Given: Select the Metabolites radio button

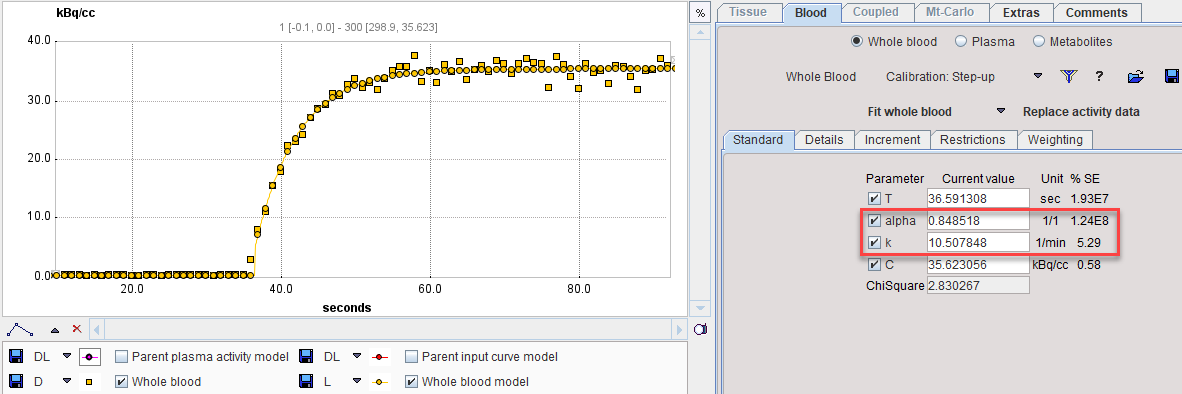Looking at the screenshot, I should (1038, 41).
